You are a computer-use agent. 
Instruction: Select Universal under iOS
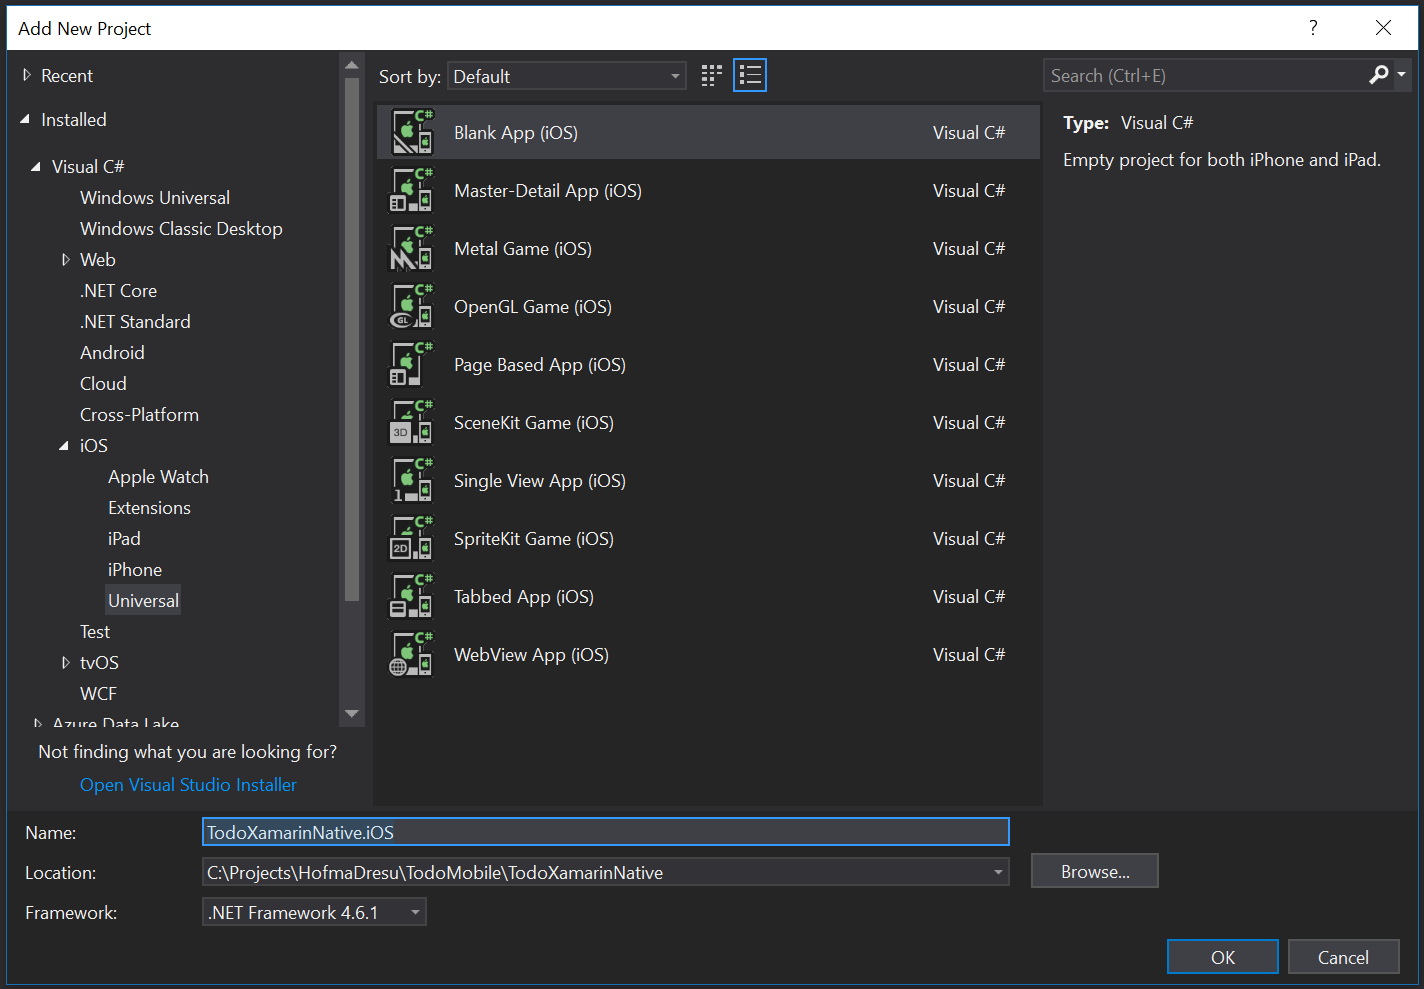click(143, 601)
